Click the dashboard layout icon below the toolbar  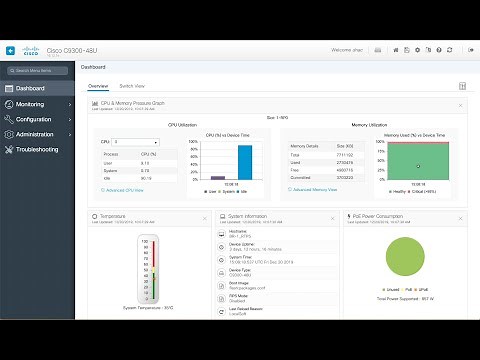(462, 86)
